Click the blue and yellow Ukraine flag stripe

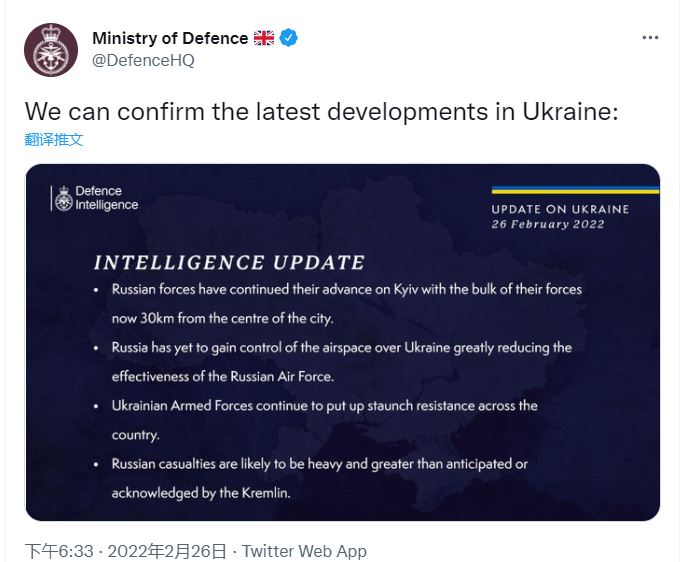pos(575,189)
